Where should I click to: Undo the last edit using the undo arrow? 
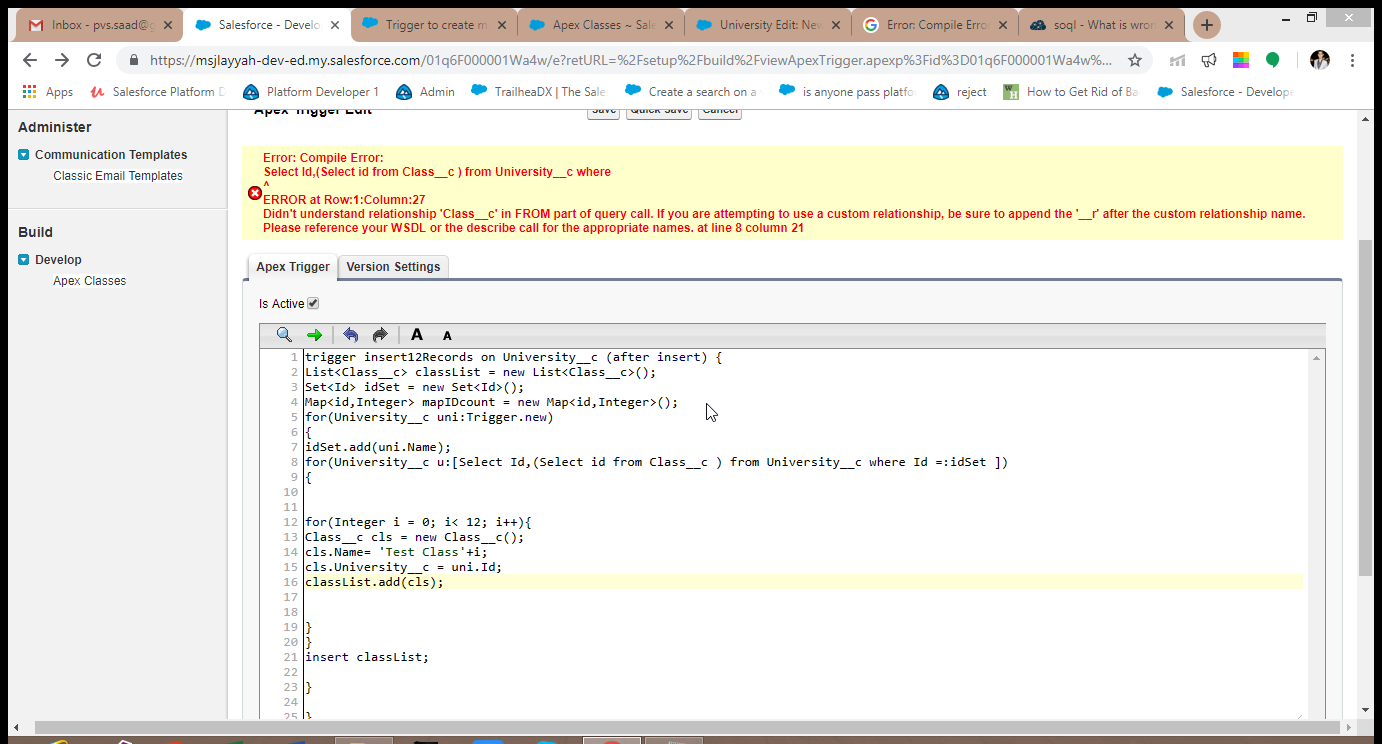(x=350, y=334)
